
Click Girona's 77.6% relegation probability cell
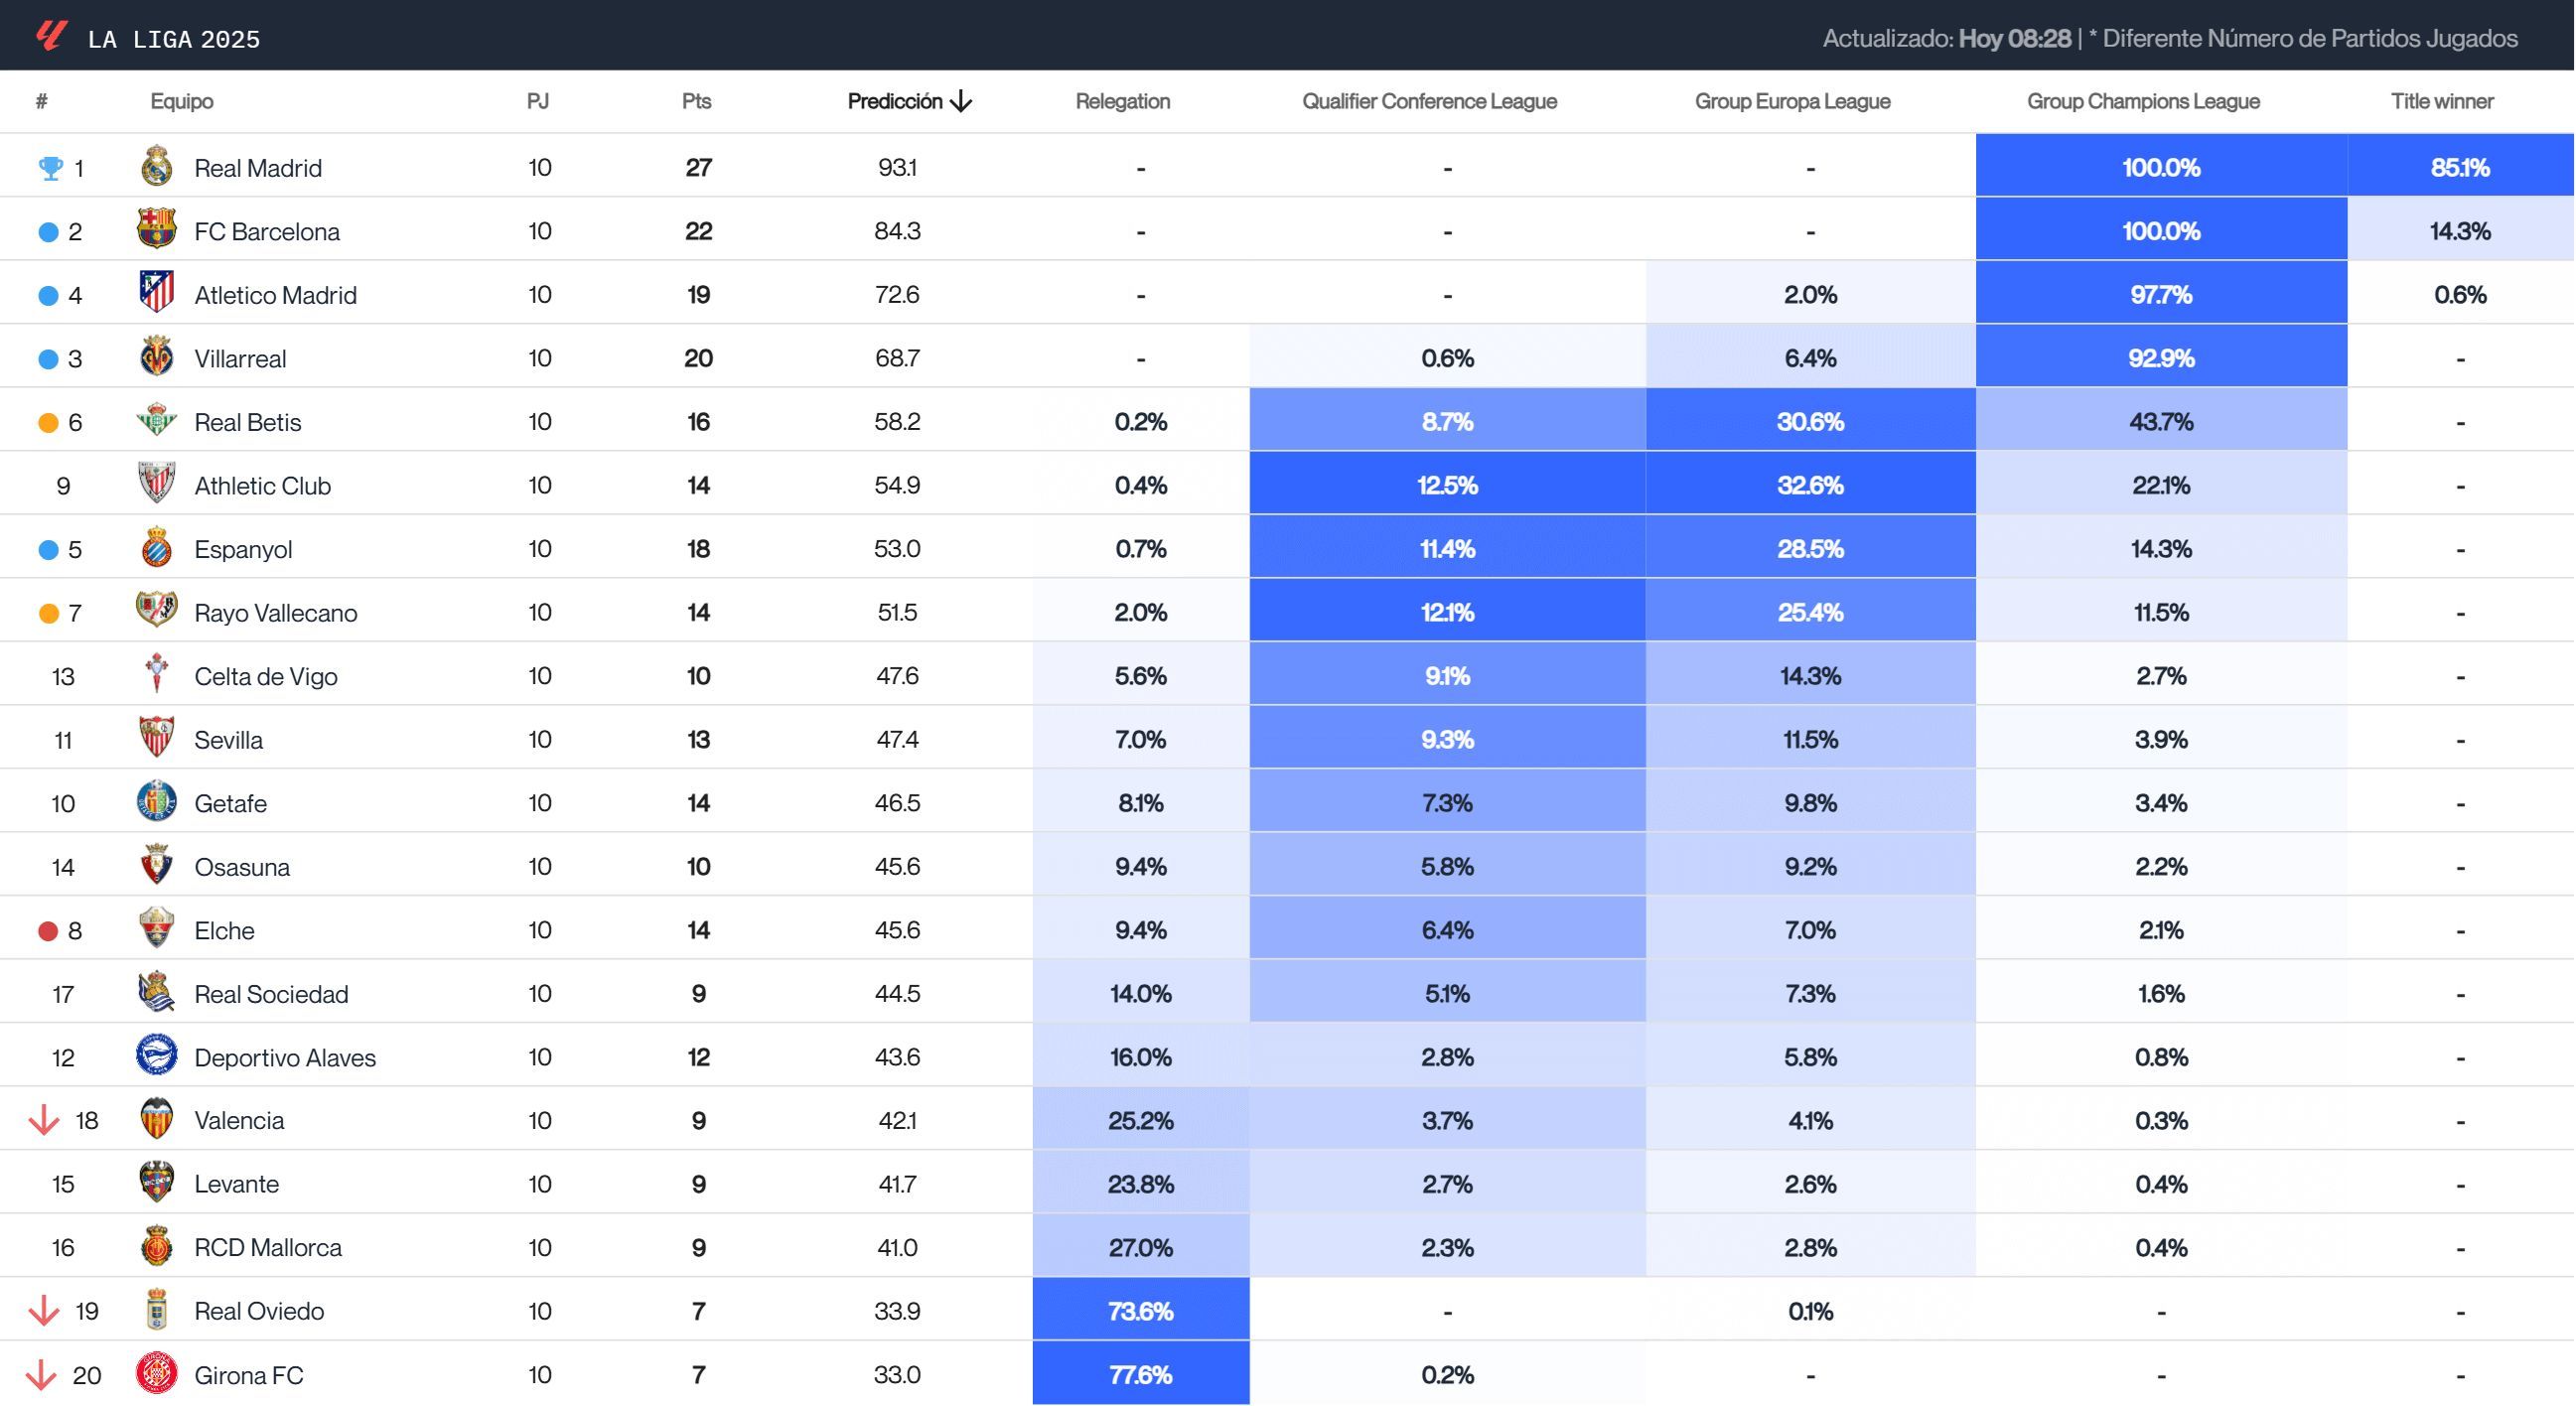1140,1374
